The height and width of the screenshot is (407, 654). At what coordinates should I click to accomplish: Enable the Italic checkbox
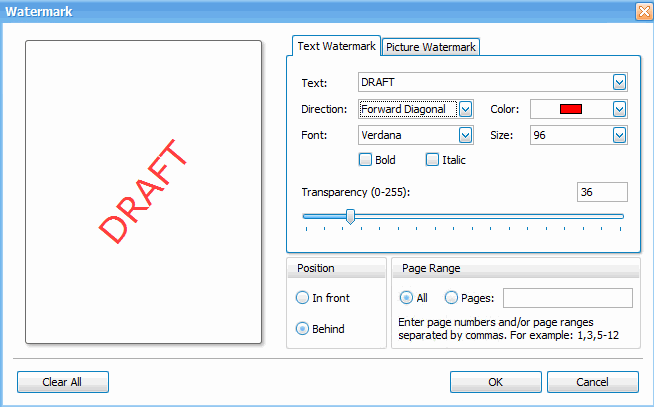433,159
